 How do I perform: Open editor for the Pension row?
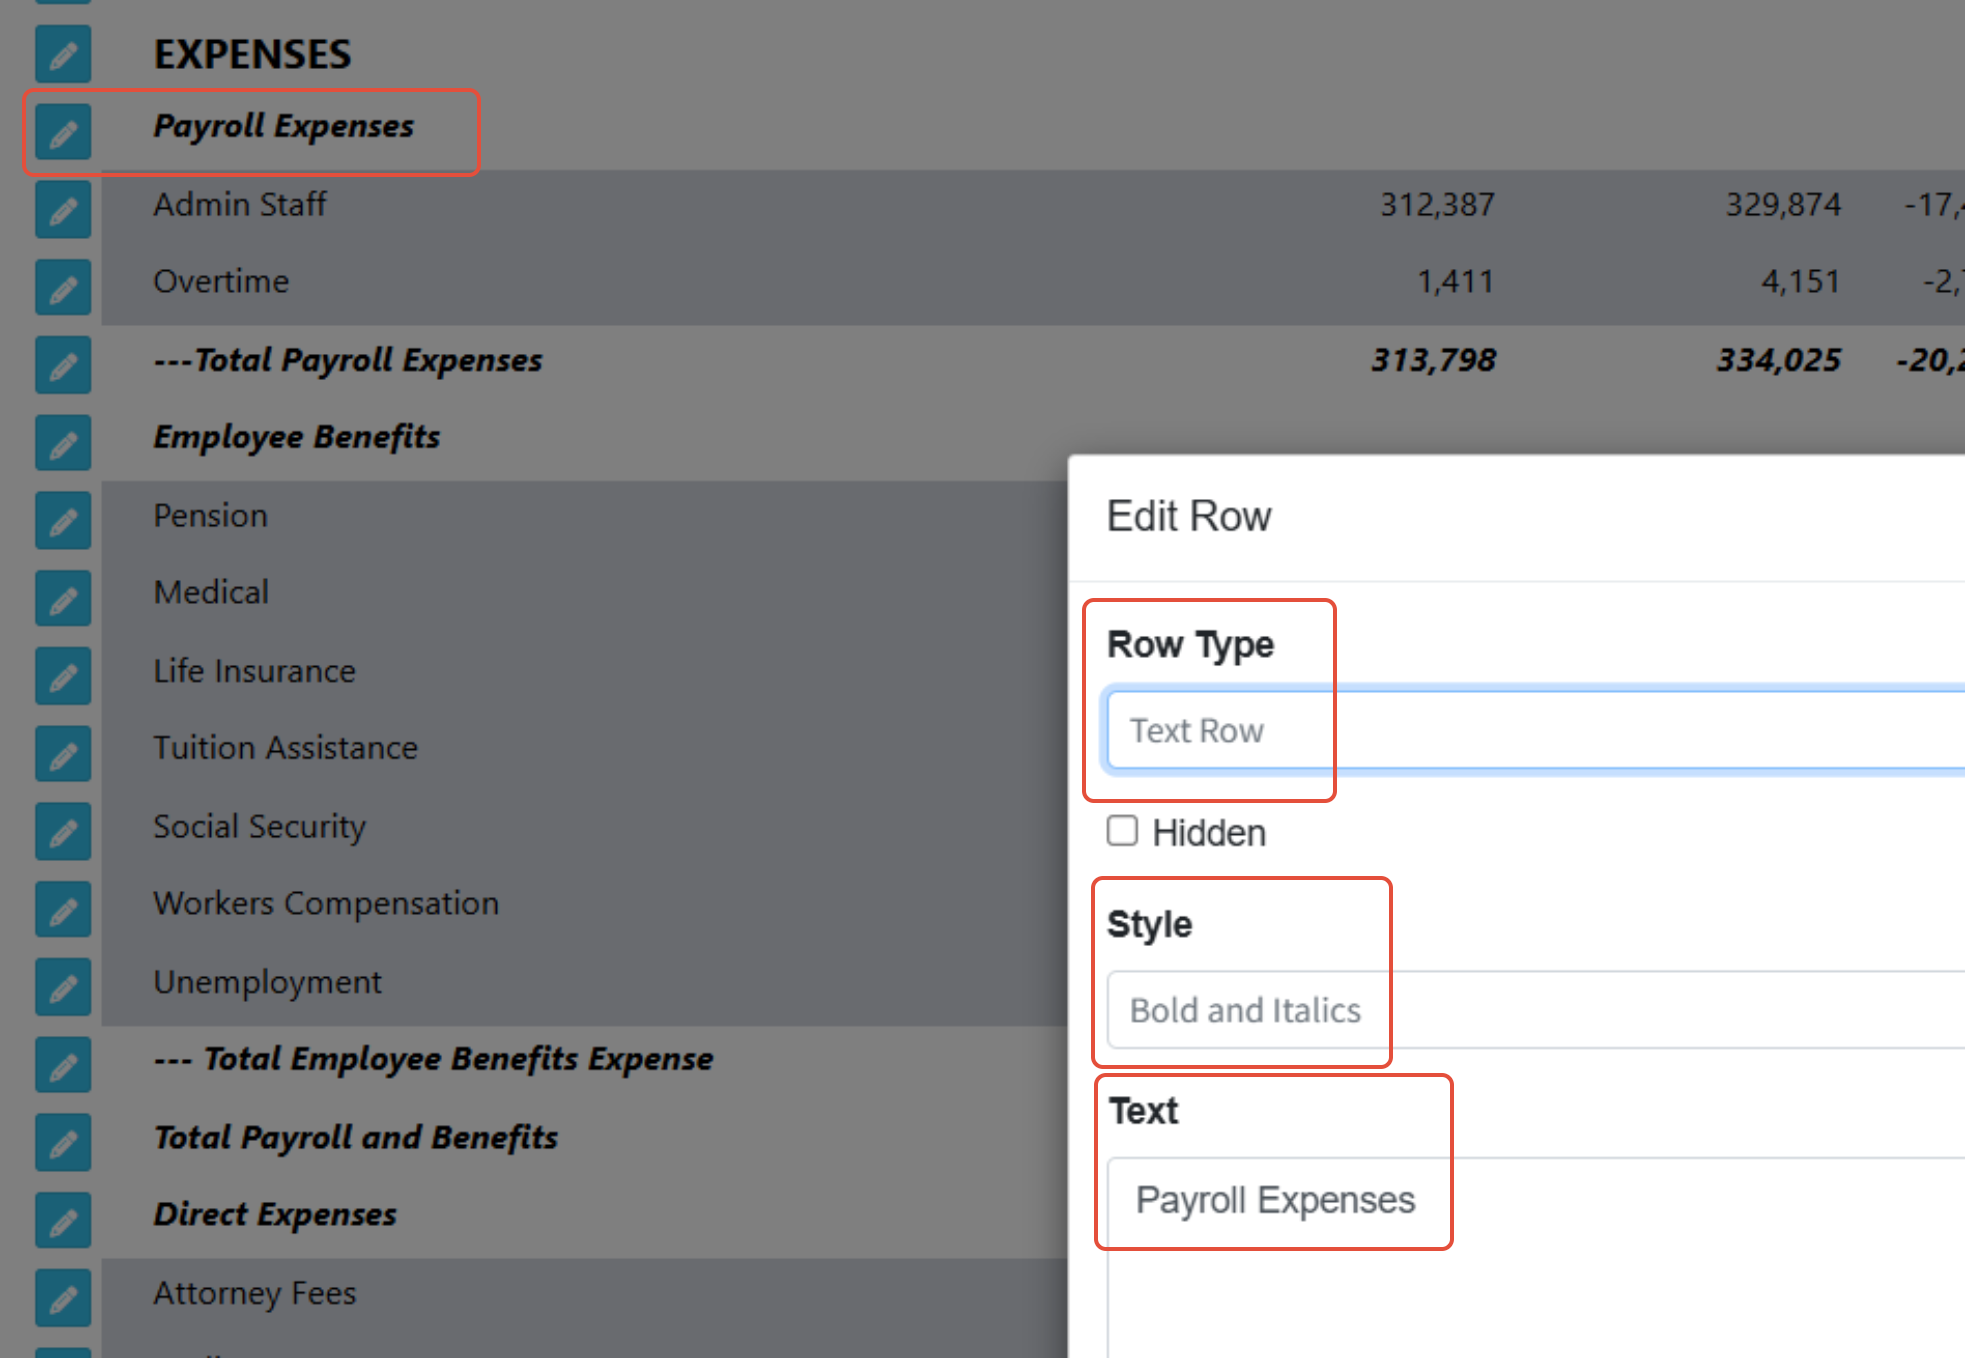[x=63, y=521]
